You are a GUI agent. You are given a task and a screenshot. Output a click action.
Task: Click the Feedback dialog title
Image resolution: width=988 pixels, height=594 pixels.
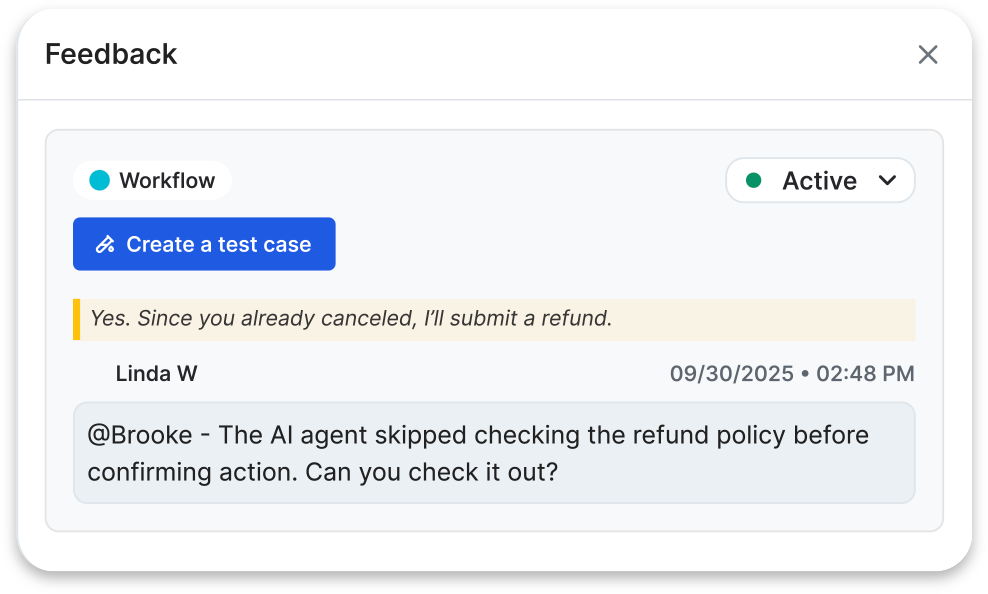111,54
